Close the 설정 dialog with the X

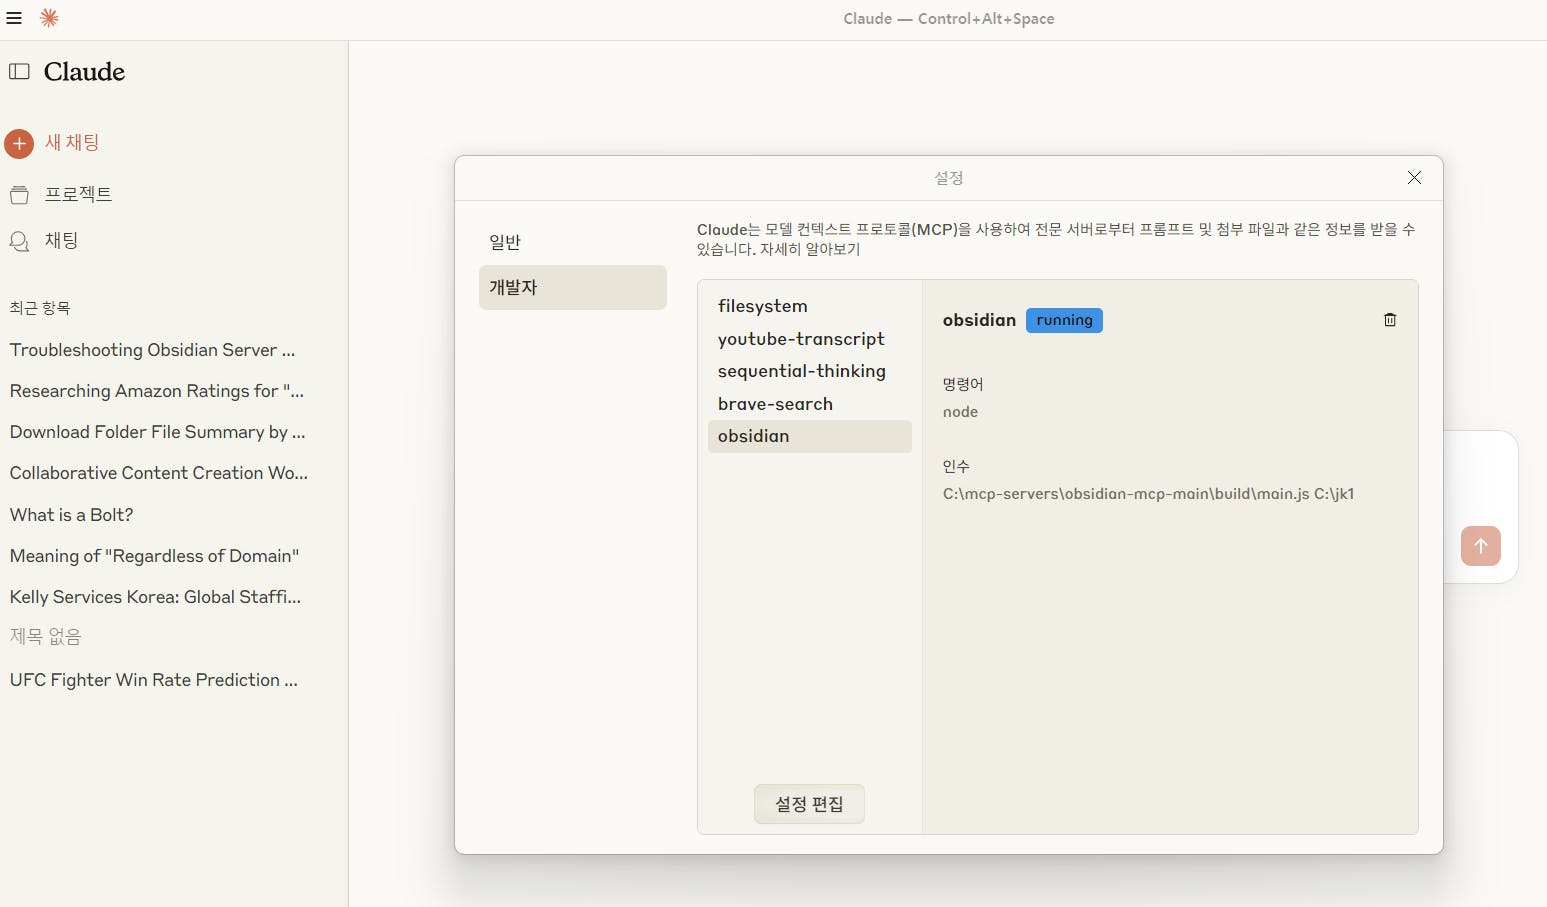tap(1414, 177)
